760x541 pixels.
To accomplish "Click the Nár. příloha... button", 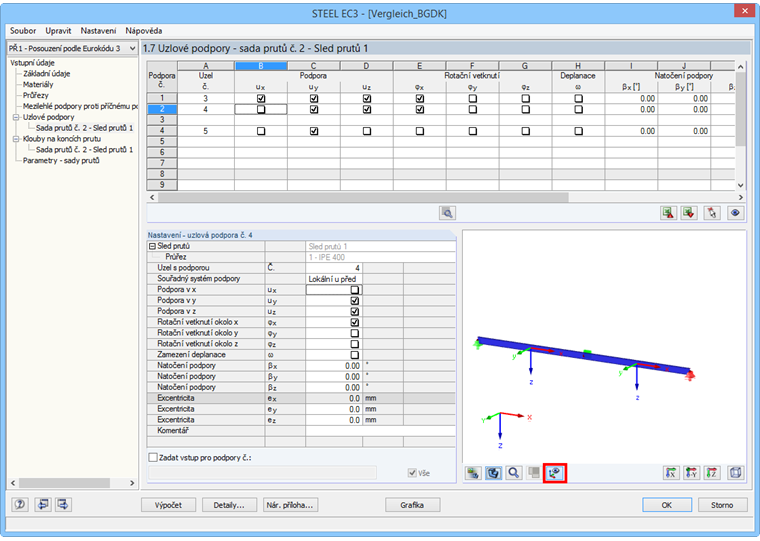I will coord(290,505).
